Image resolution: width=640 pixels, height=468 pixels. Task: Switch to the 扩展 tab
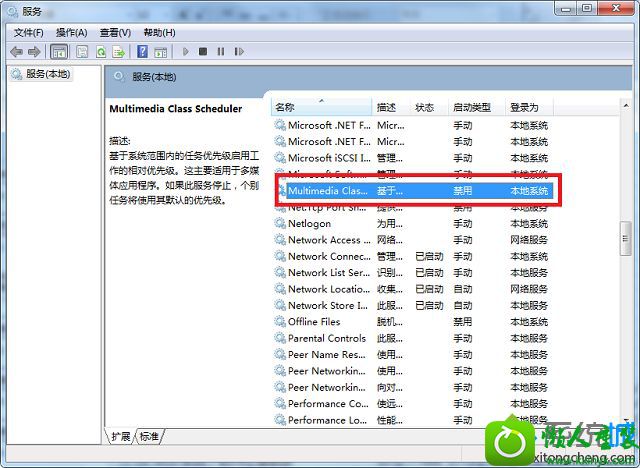pos(120,436)
